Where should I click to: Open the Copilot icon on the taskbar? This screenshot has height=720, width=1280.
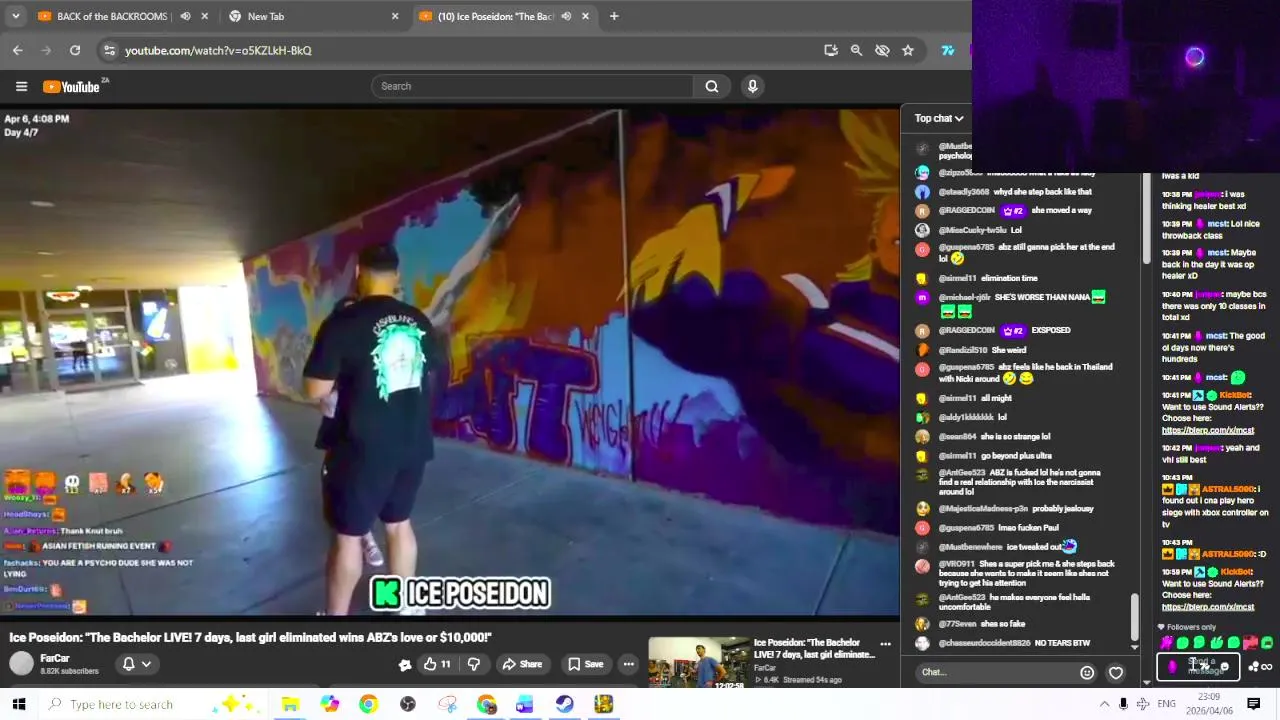tap(329, 704)
